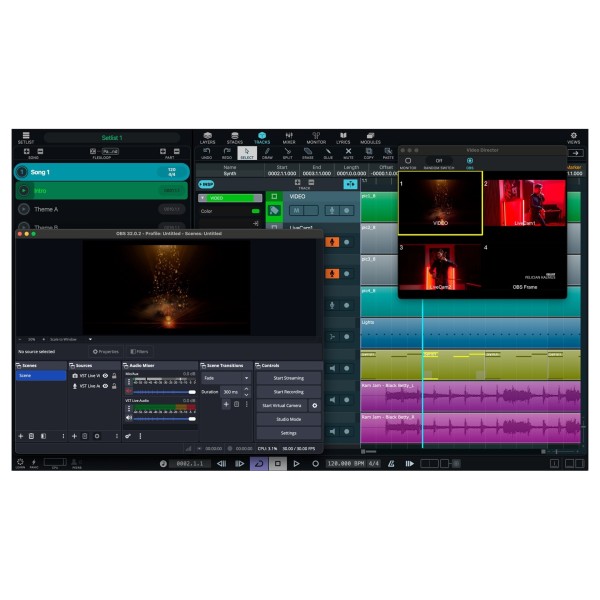
Task: Switch to the Layers tab
Action: tap(207, 138)
